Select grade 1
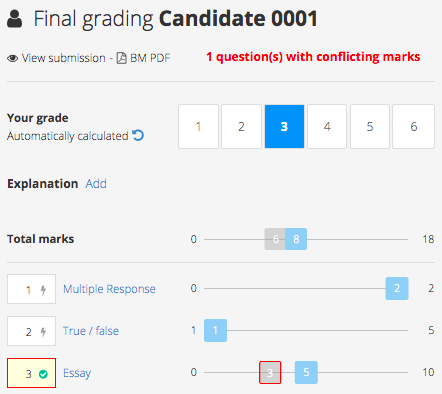 (198, 126)
